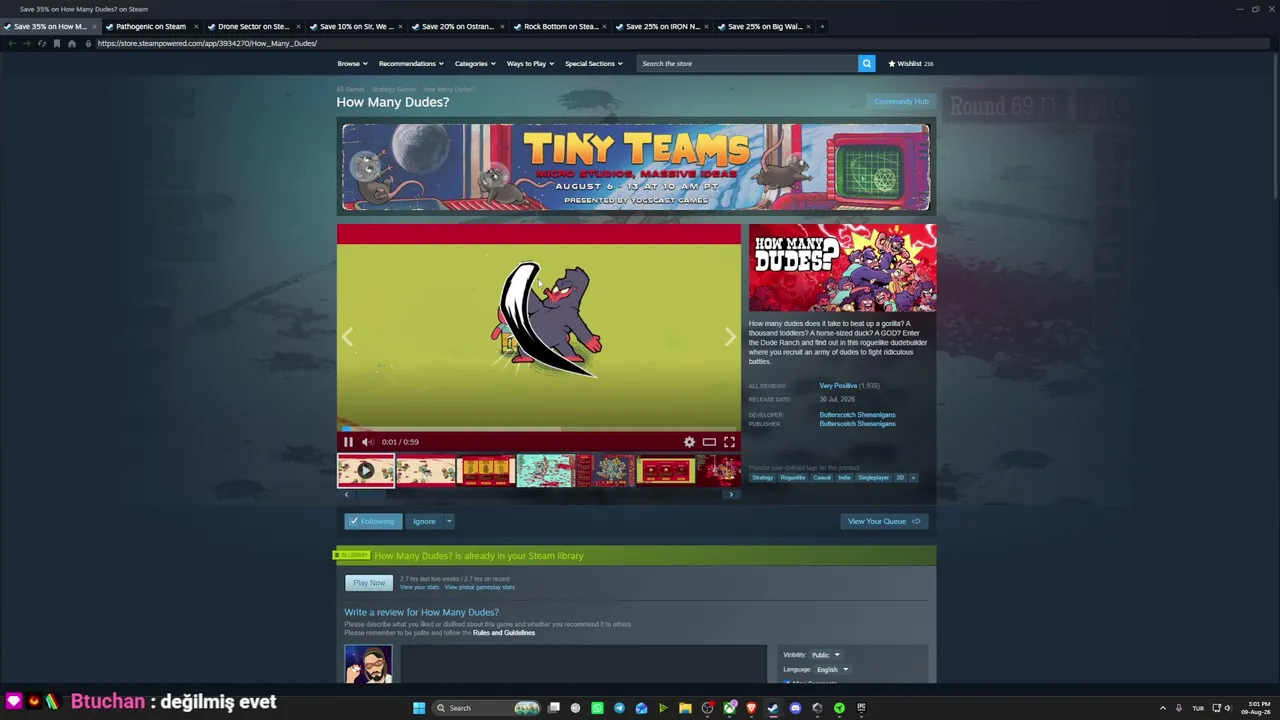Mute the trailer volume speaker icon

coord(367,442)
